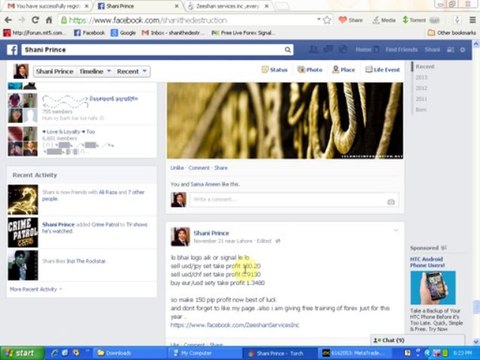
Task: Go back with browser back arrow
Action: pyautogui.click(x=8, y=20)
